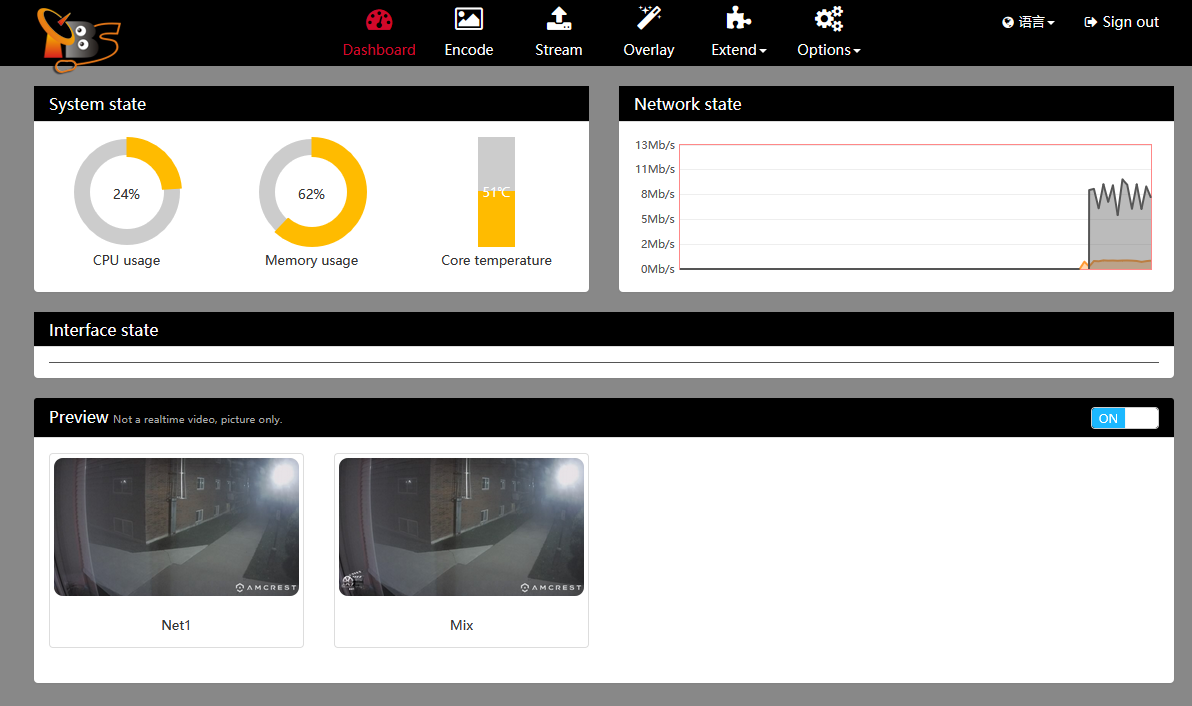Viewport: 1192px width, 706px height.
Task: Click the sign out arrow icon
Action: pos(1090,22)
